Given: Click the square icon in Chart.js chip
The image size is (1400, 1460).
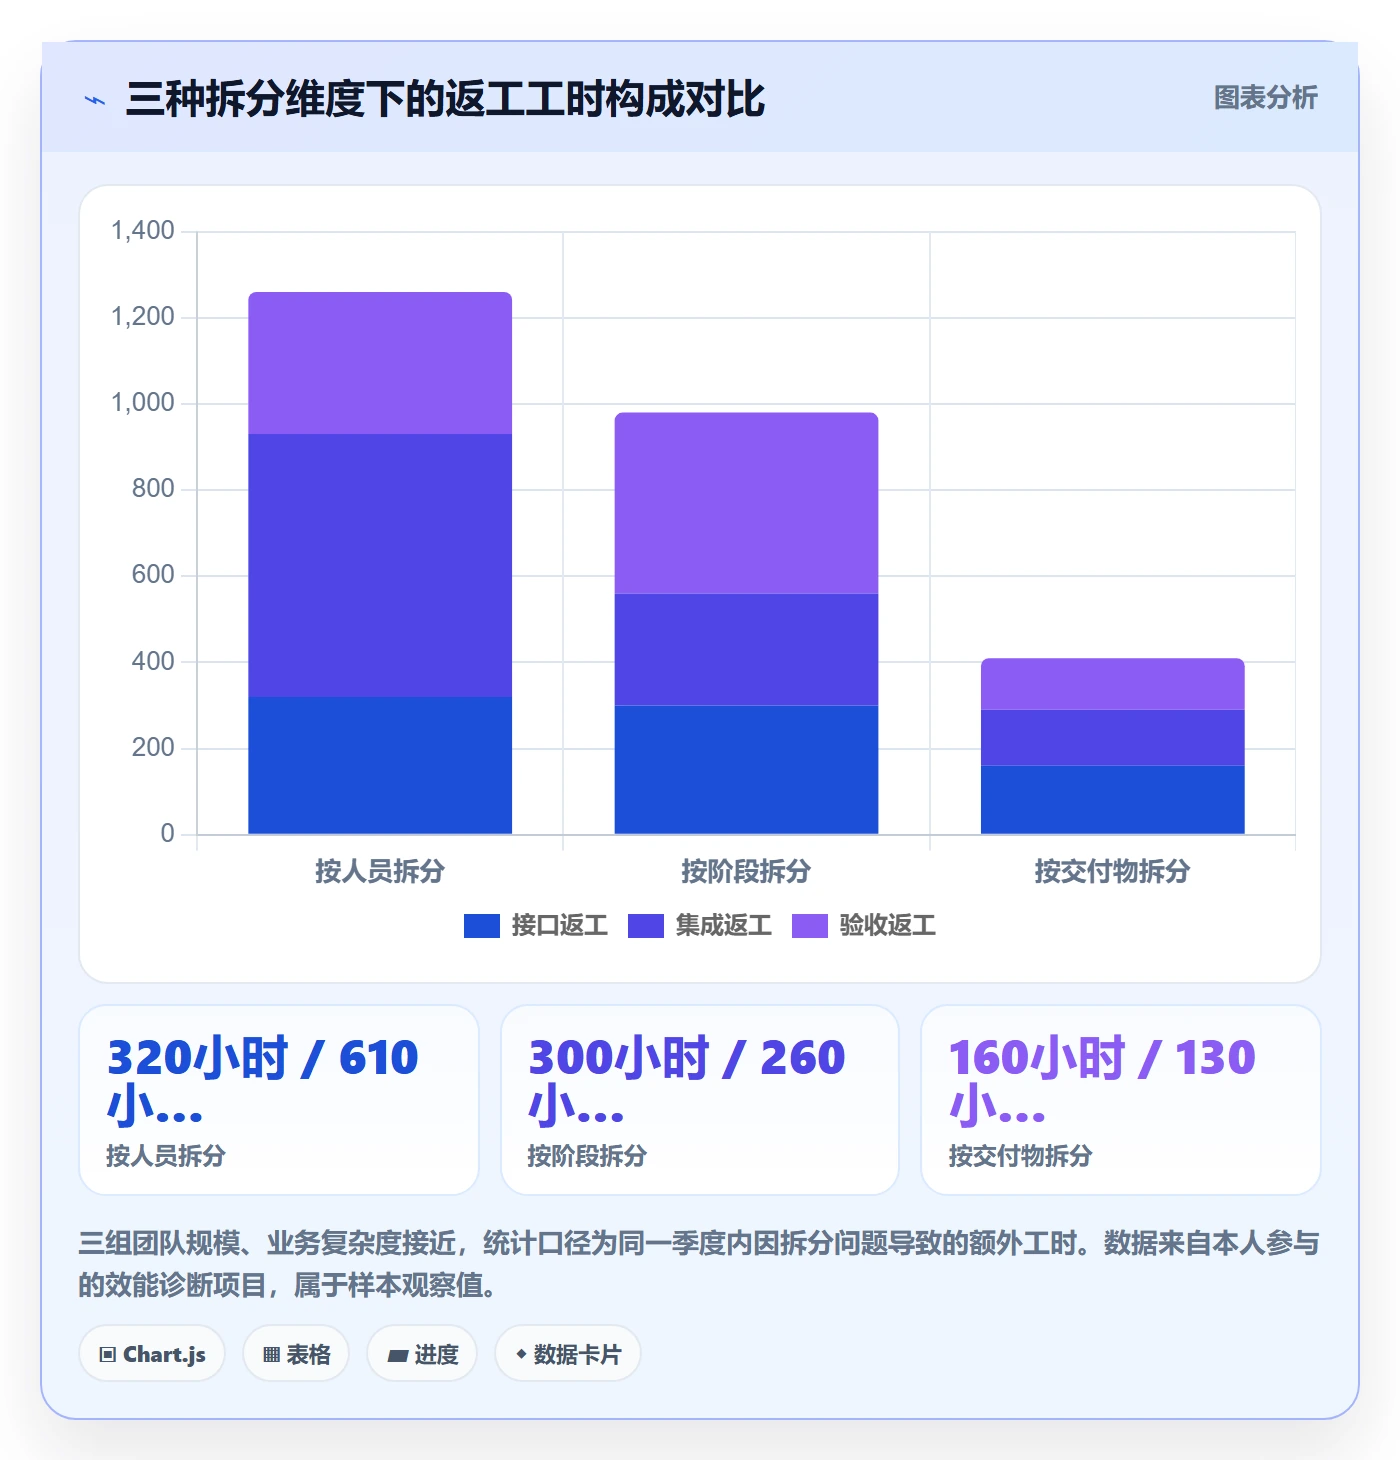Looking at the screenshot, I should coord(108,1355).
